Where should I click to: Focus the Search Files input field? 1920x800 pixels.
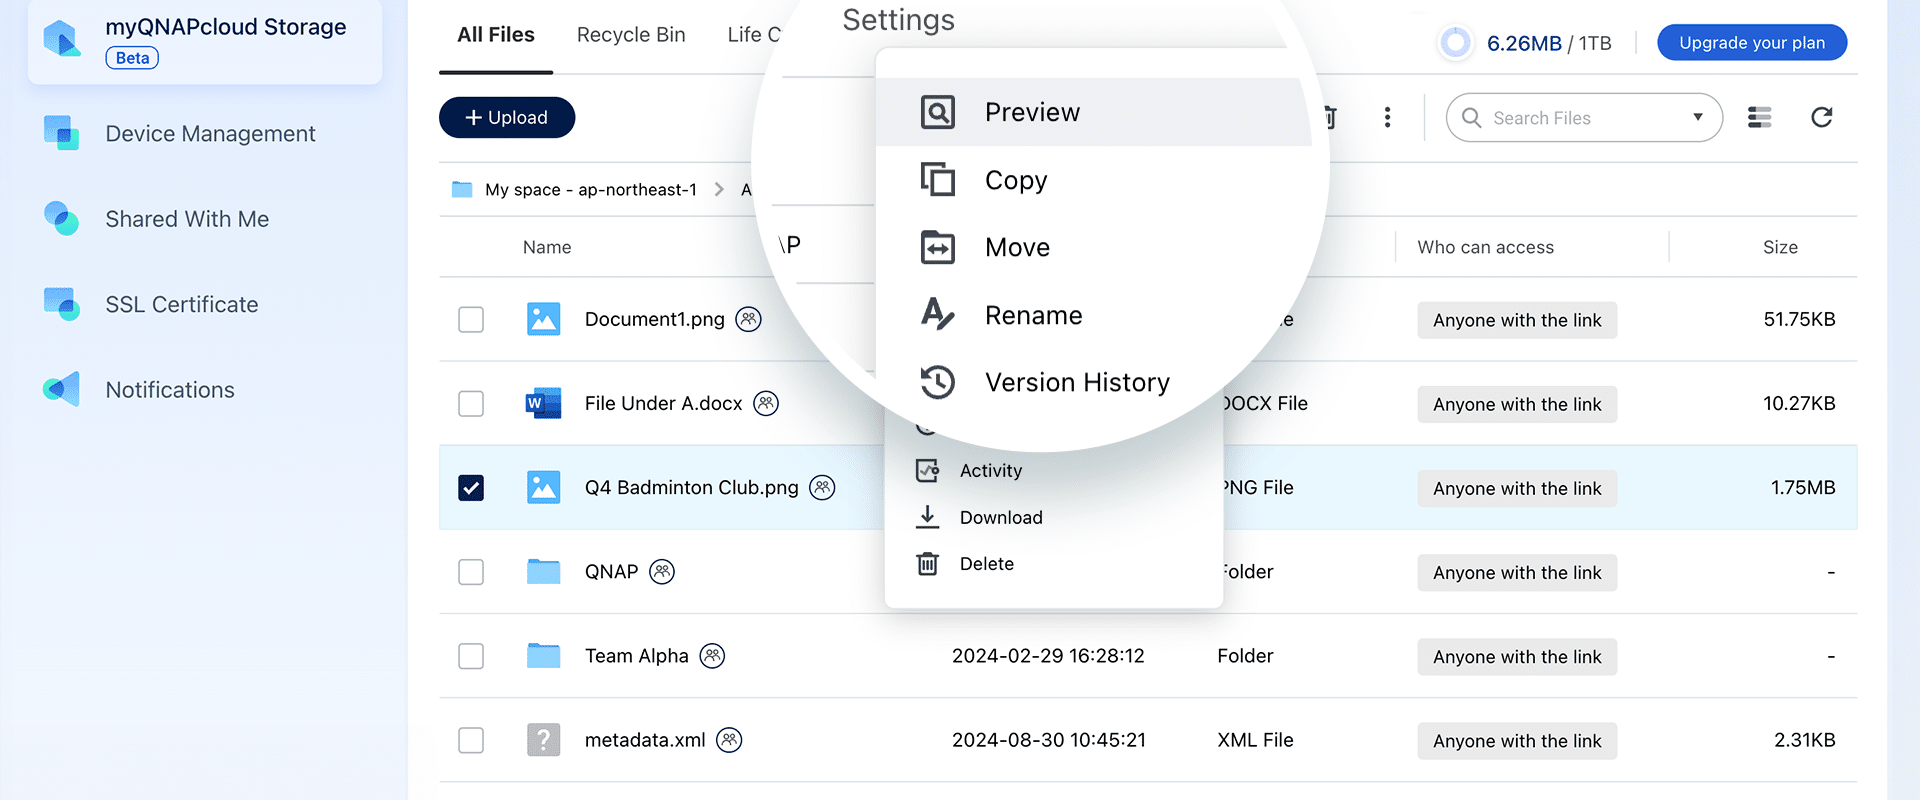tap(1584, 117)
